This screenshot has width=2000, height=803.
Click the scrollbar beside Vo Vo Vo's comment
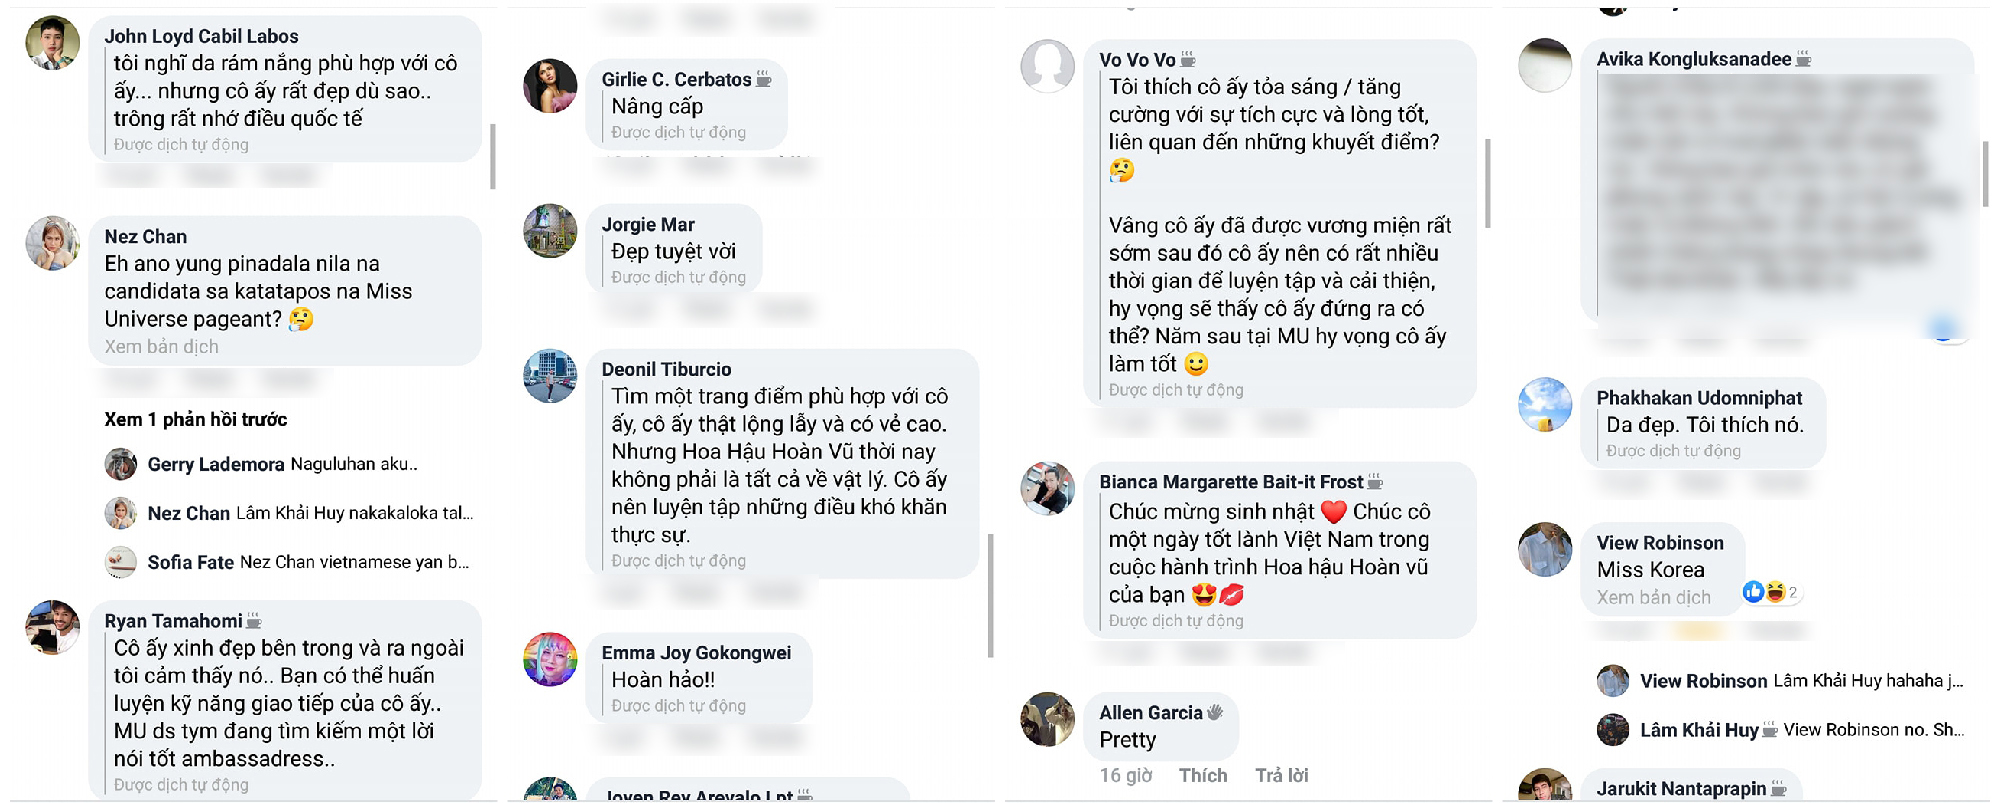coord(1487,183)
